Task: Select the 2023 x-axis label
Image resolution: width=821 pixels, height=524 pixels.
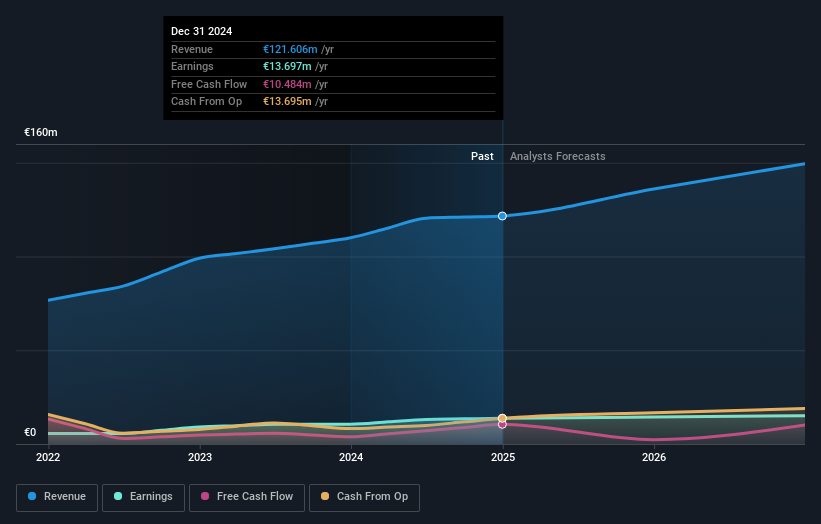Action: point(200,457)
